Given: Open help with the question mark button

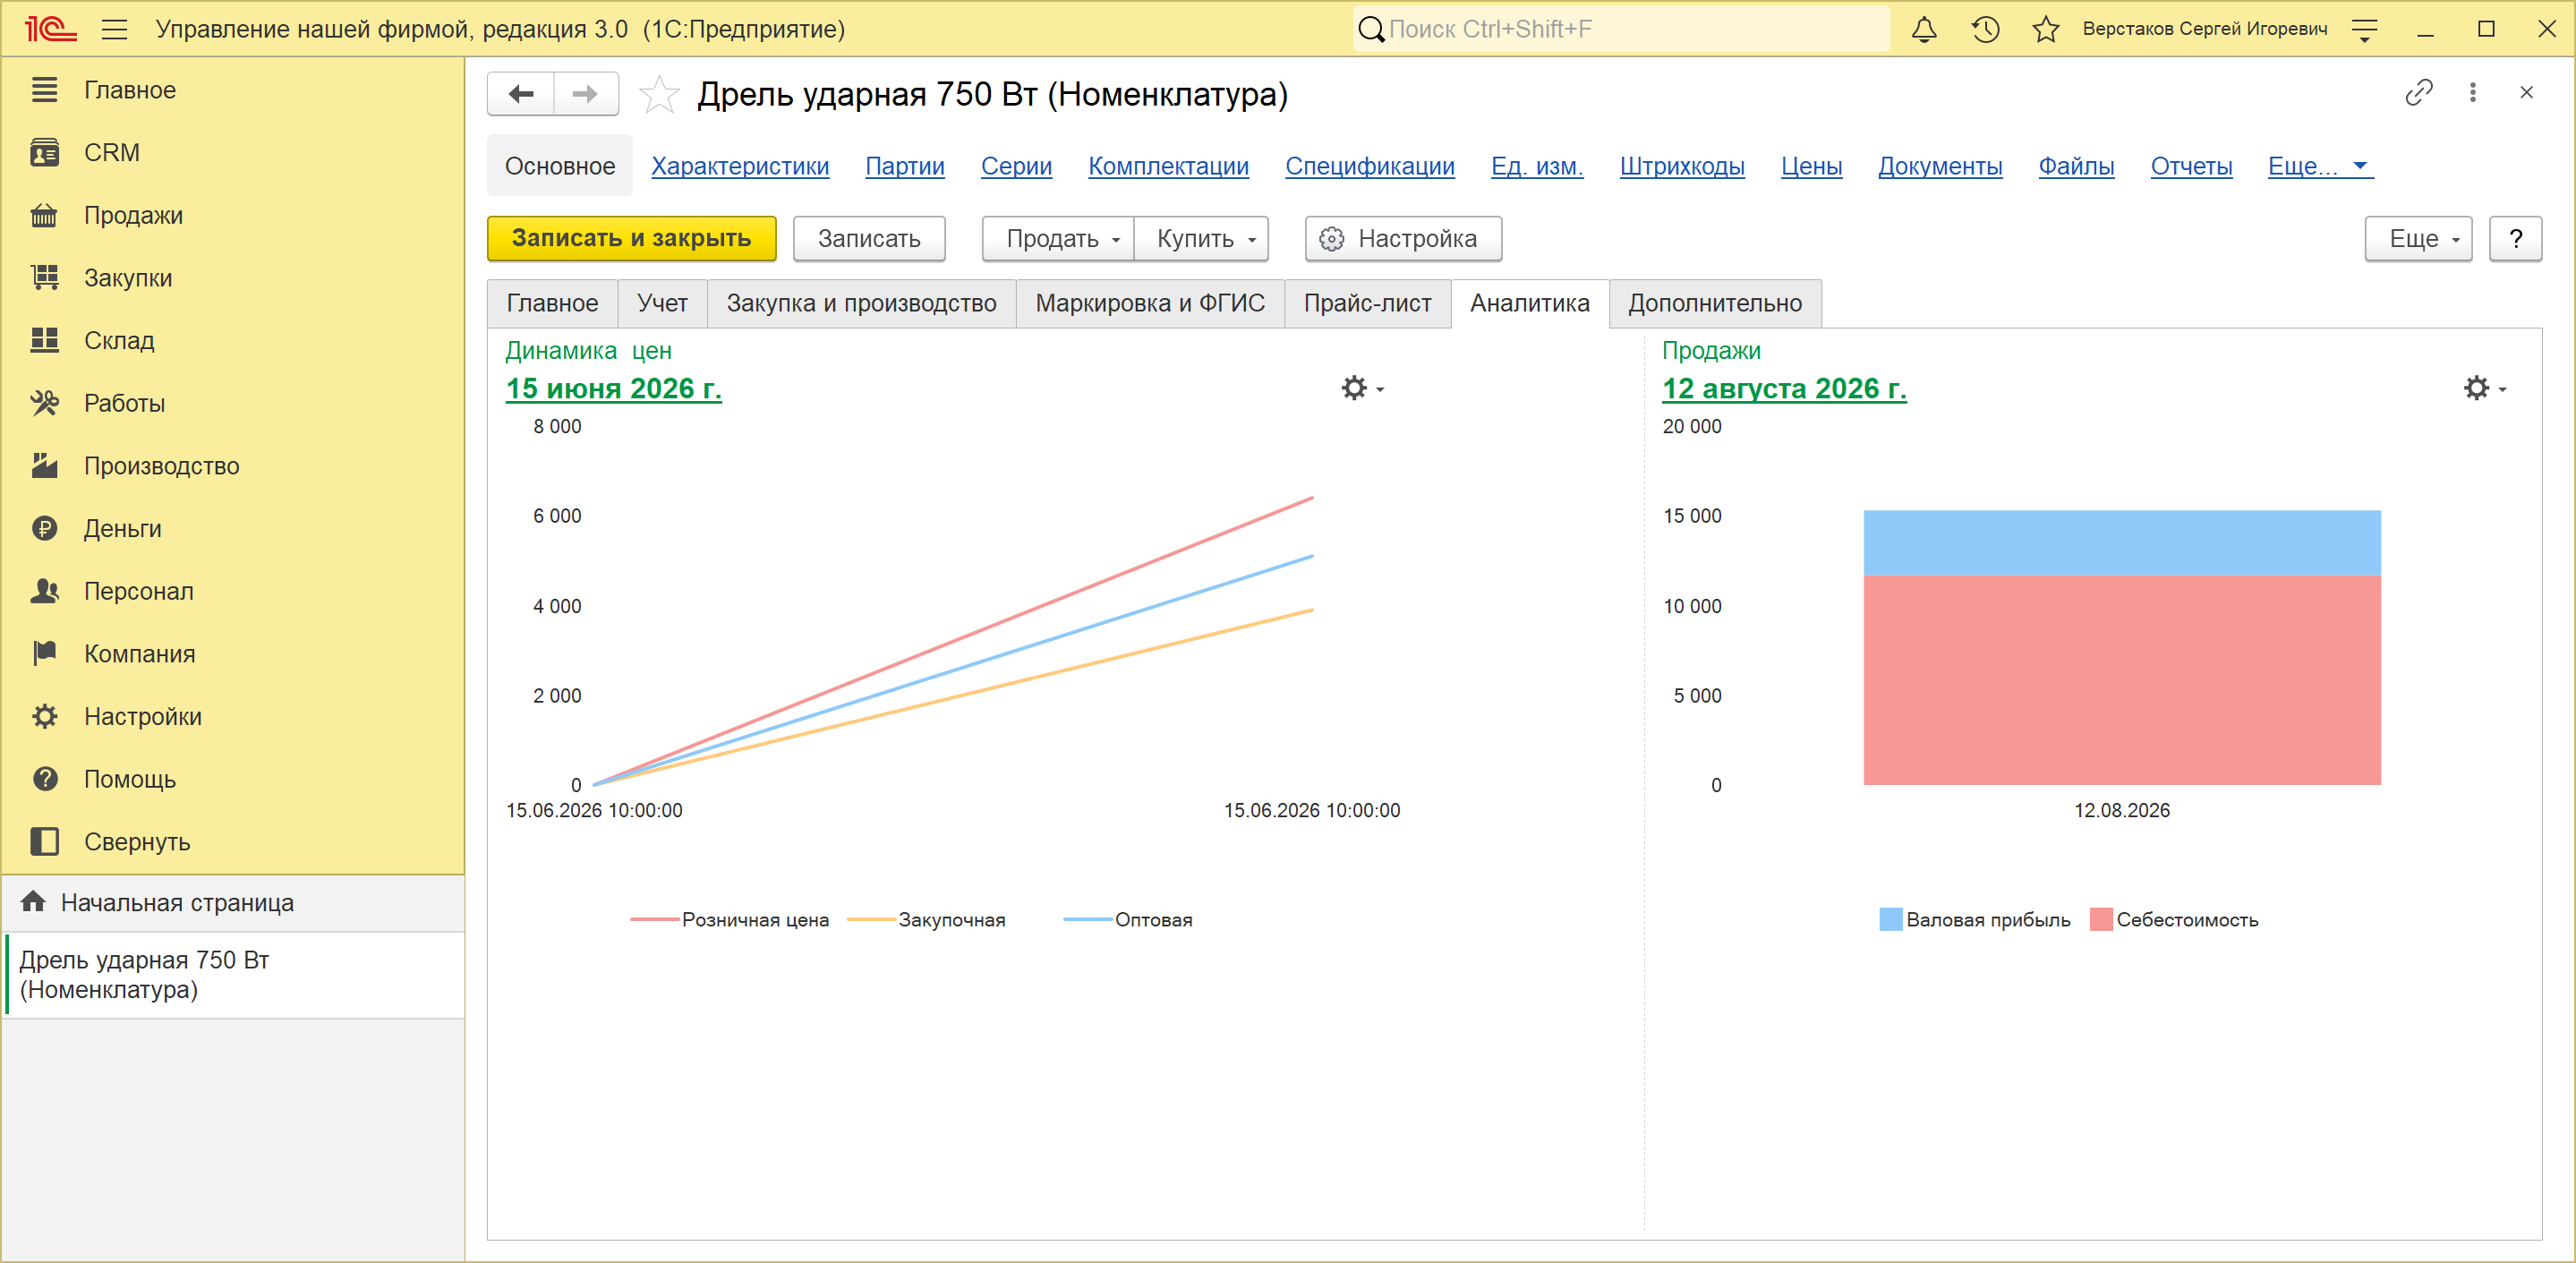Looking at the screenshot, I should [x=2515, y=239].
